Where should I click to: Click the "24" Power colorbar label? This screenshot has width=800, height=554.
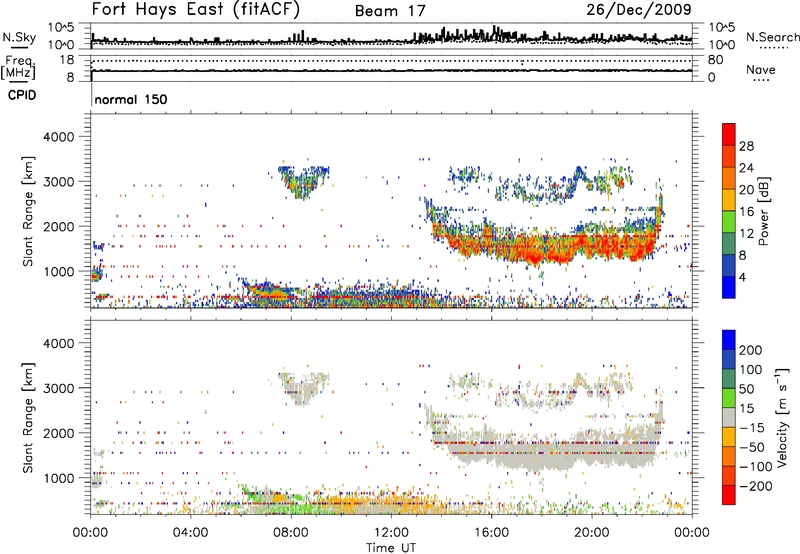coord(746,168)
